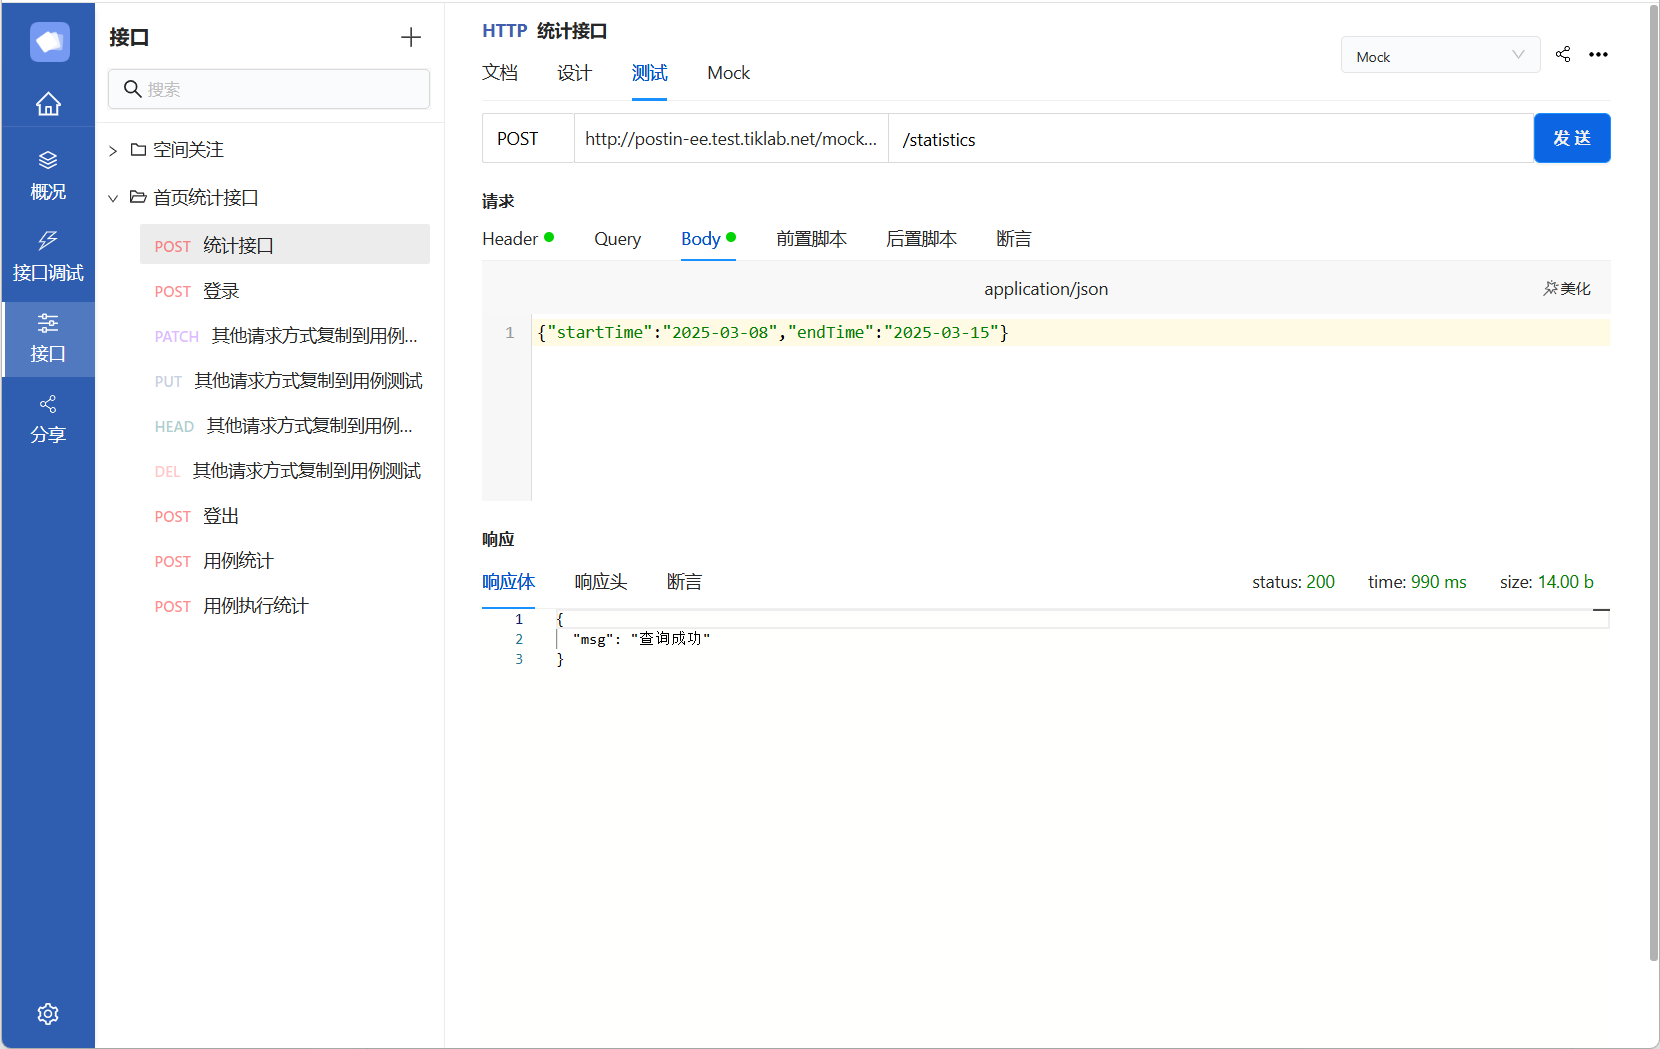Open the HEAD 其他请求方式复制到用例 interface
The height and width of the screenshot is (1049, 1660).
click(285, 426)
